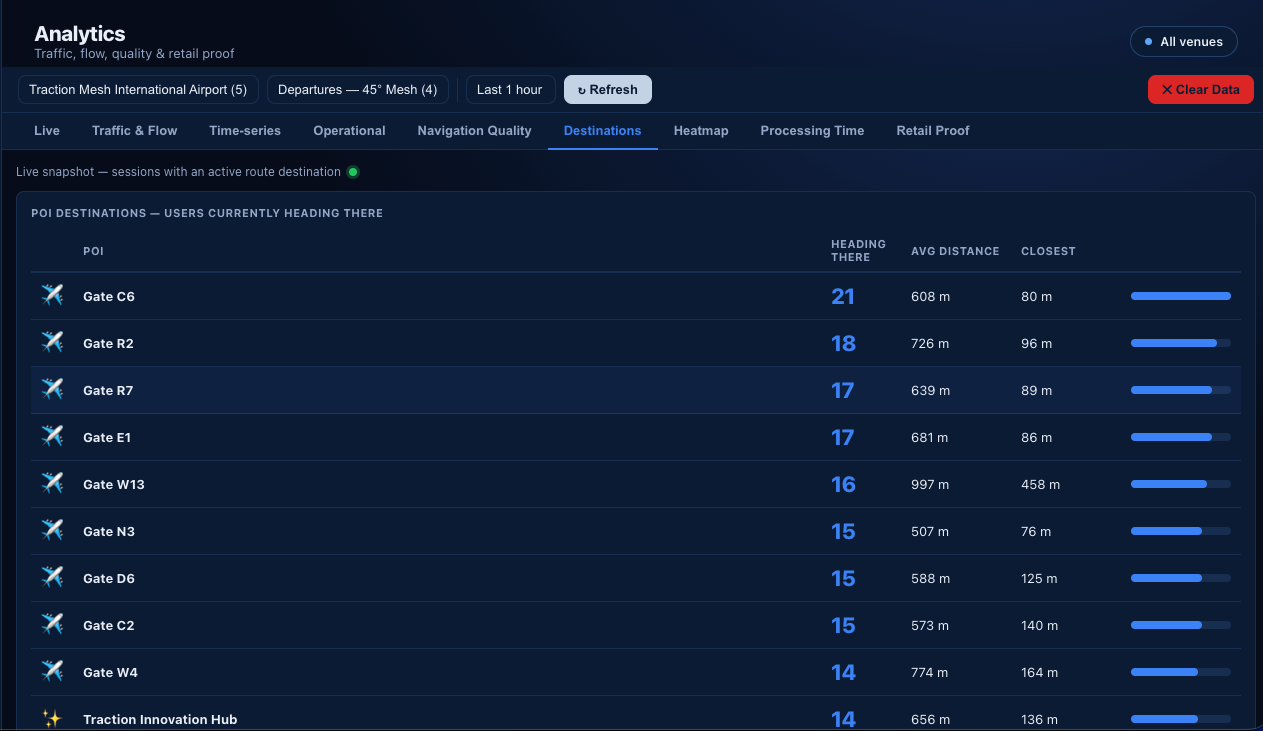Open the Departures — 45° Mesh dropdown

(x=357, y=89)
